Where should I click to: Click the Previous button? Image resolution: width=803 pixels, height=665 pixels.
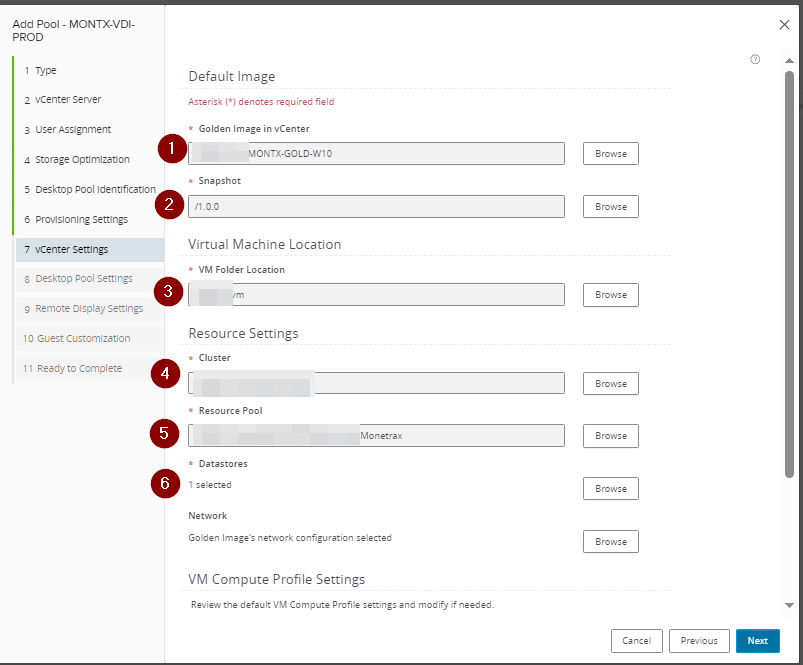699,641
